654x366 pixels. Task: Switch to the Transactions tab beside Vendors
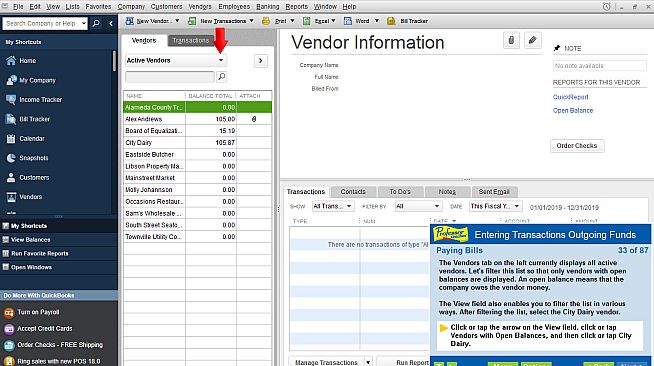pos(191,40)
